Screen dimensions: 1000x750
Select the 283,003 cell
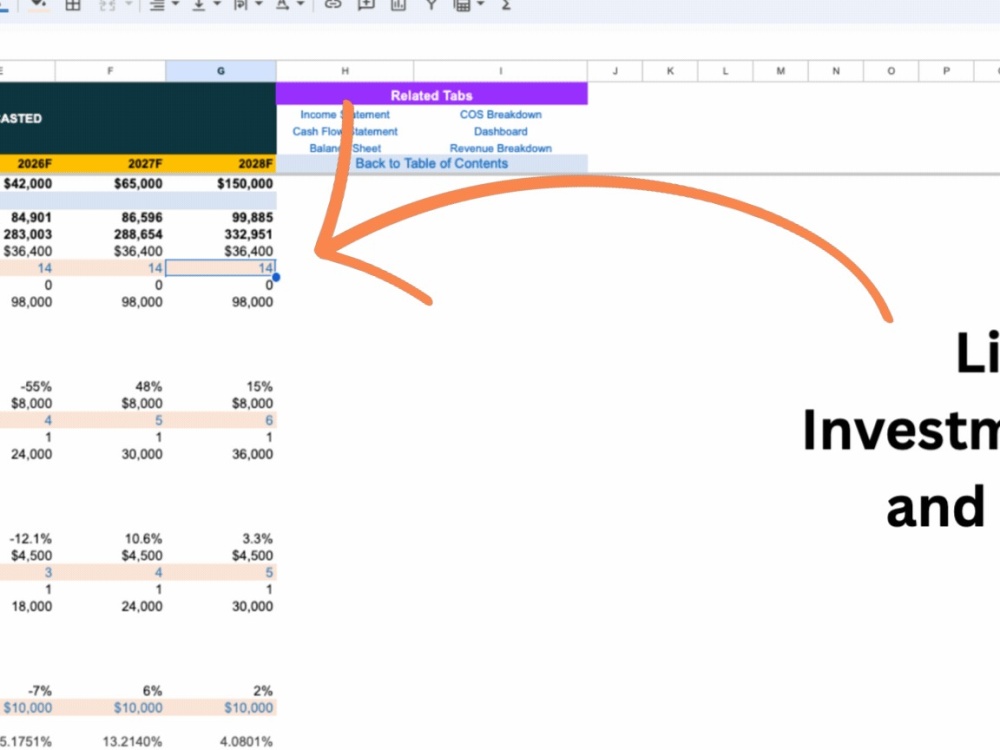(x=27, y=234)
